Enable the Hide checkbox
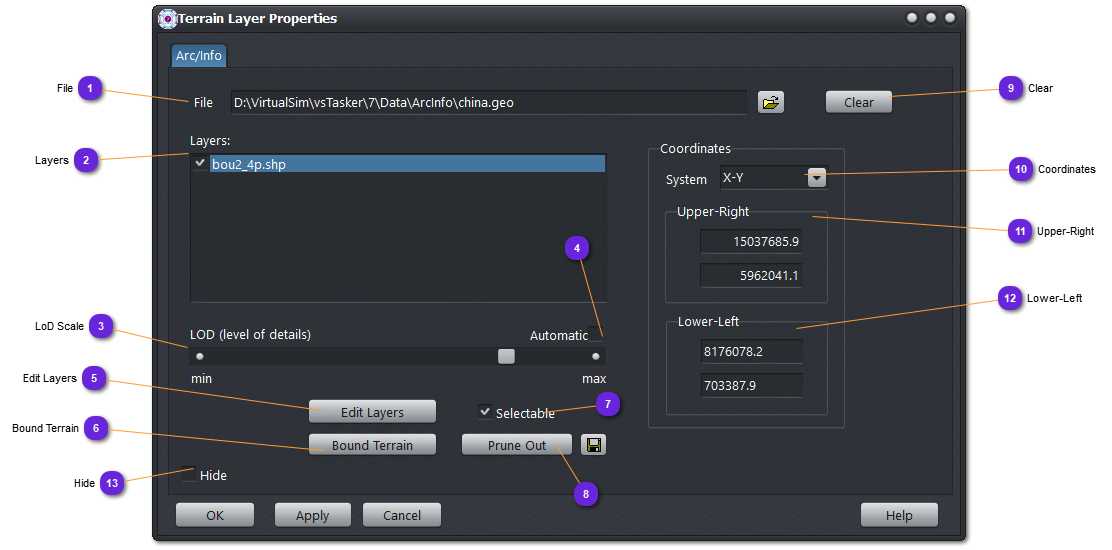The width and height of the screenshot is (1112, 550). pyautogui.click(x=189, y=476)
